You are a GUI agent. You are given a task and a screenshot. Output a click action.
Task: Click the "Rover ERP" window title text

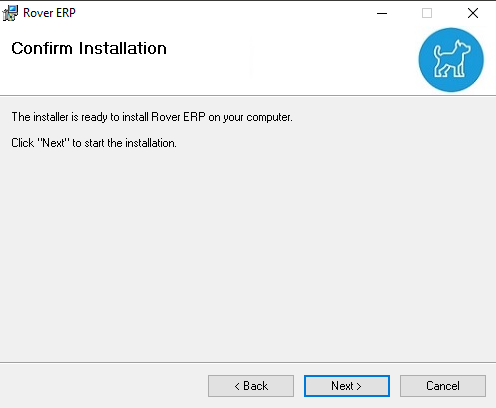point(49,13)
